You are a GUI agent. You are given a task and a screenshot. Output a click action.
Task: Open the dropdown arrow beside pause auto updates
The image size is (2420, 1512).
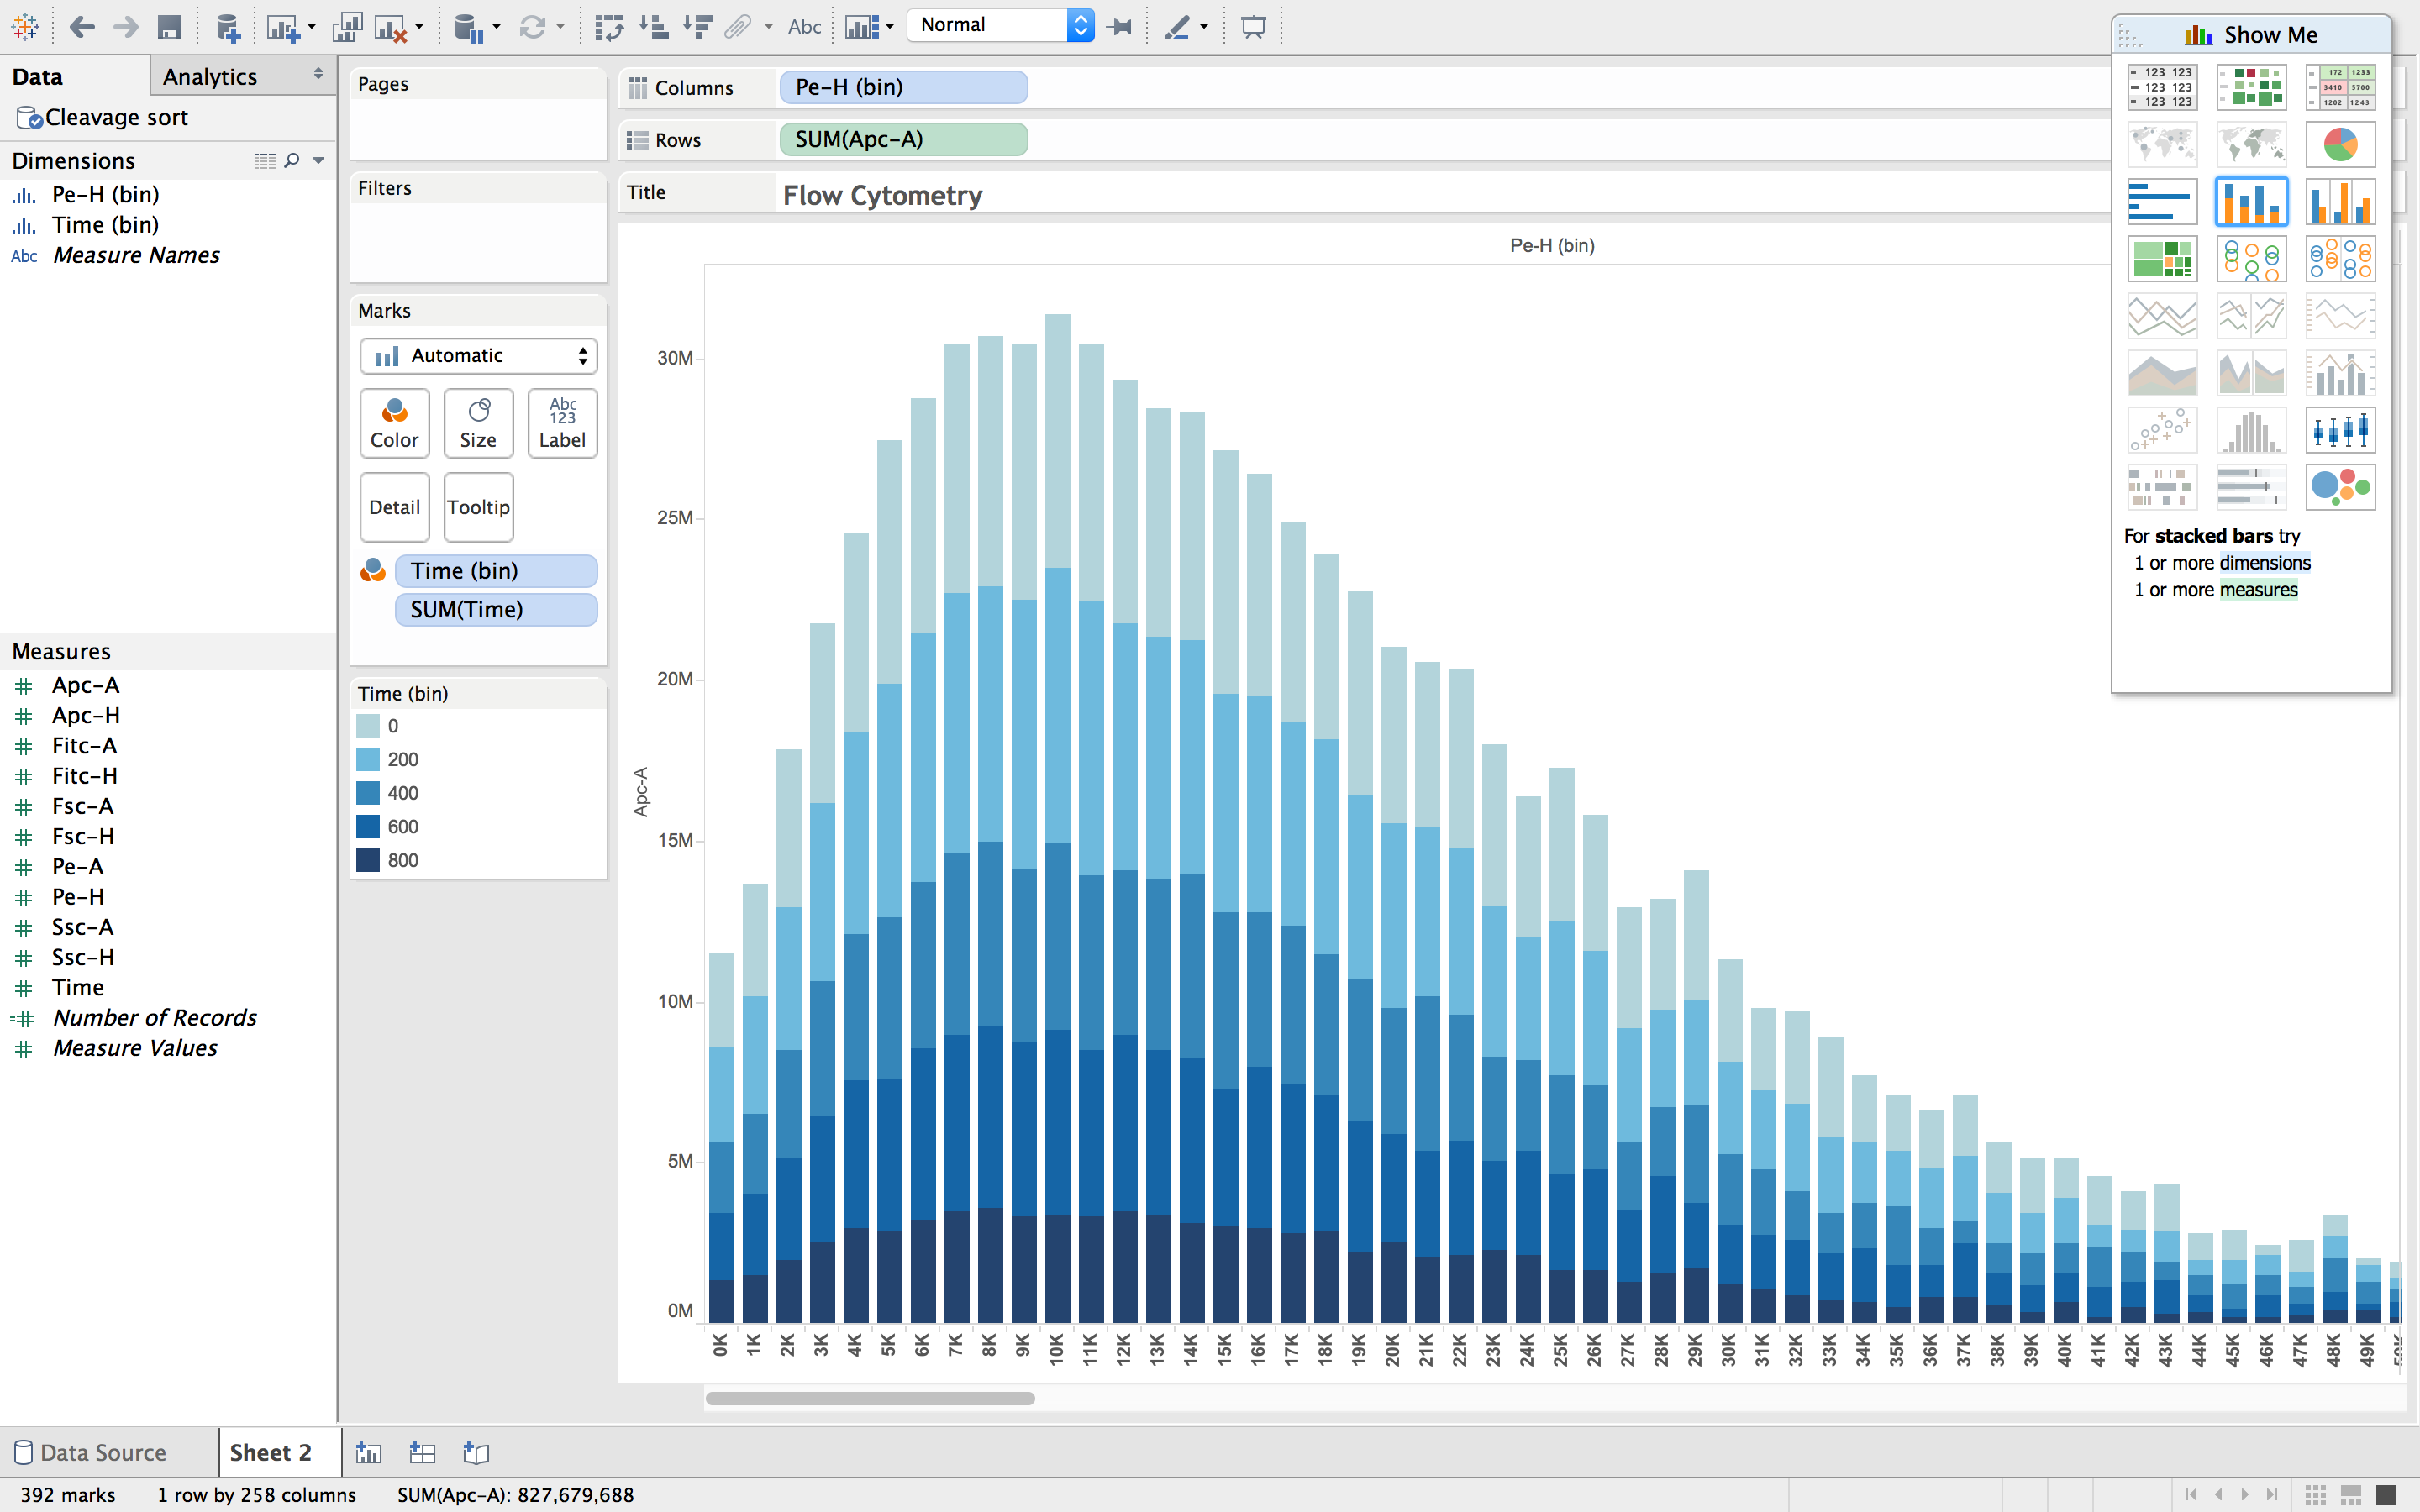tap(496, 27)
